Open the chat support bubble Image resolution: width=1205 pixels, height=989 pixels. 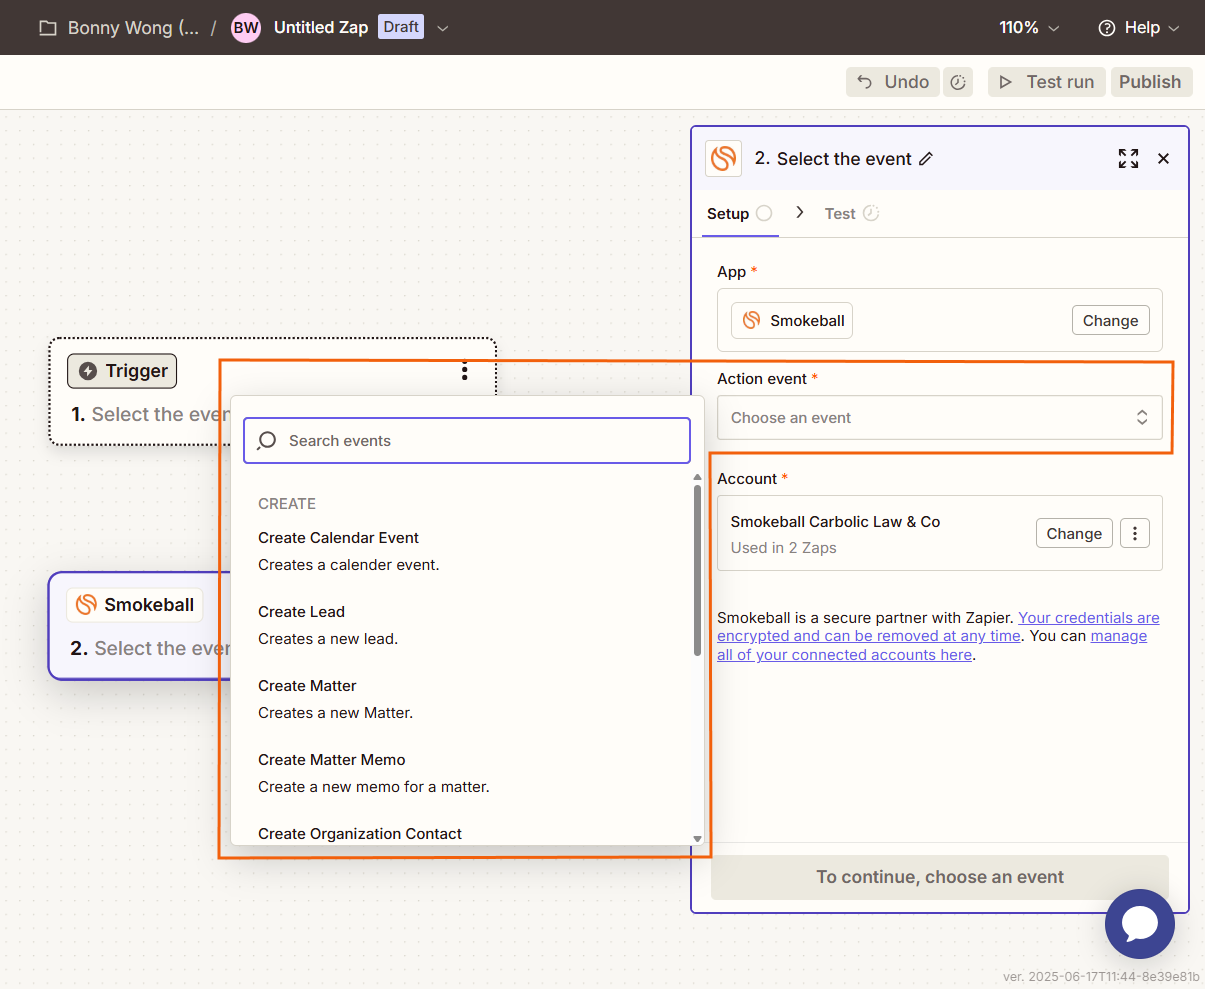click(x=1140, y=924)
